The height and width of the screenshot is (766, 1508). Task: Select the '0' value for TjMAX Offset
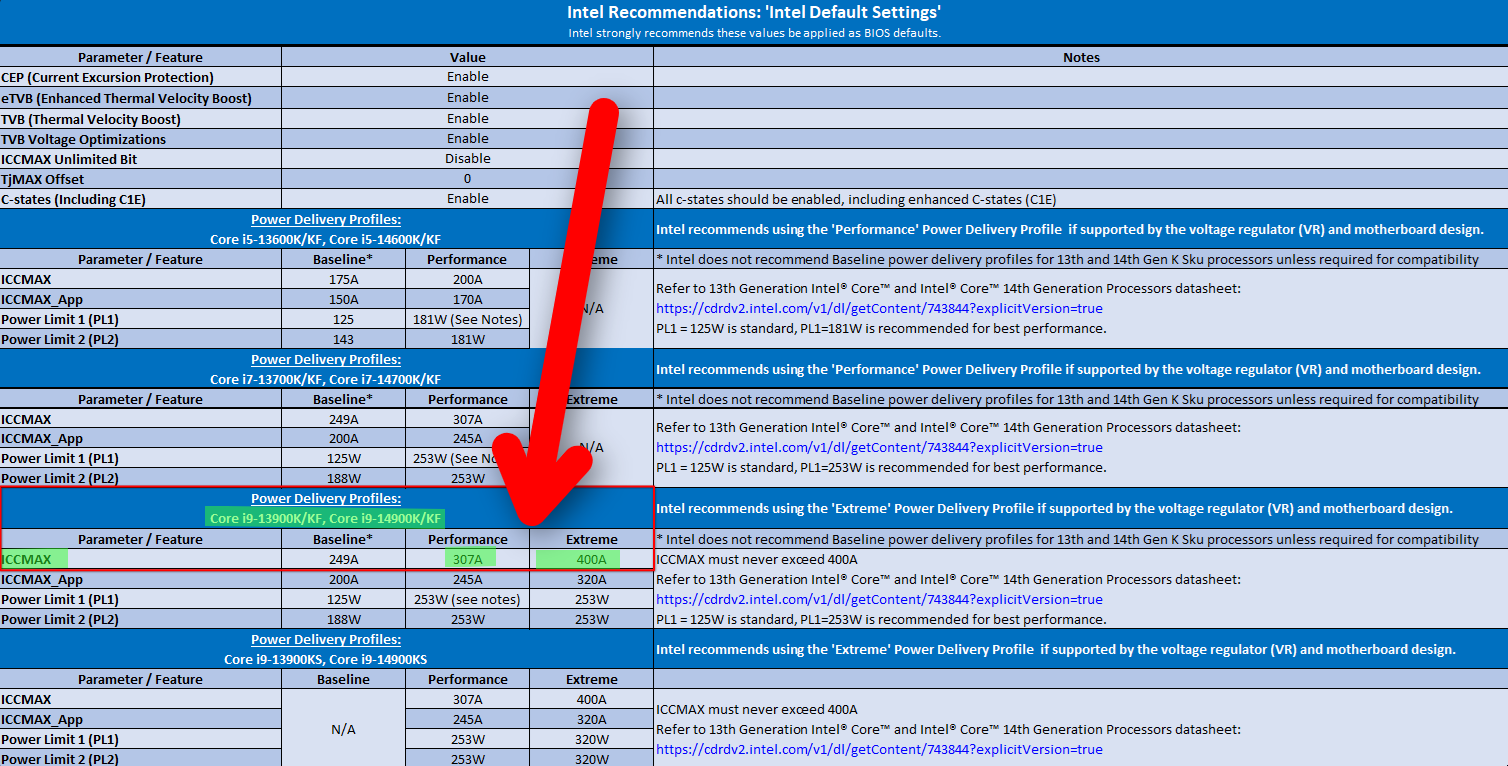[468, 178]
